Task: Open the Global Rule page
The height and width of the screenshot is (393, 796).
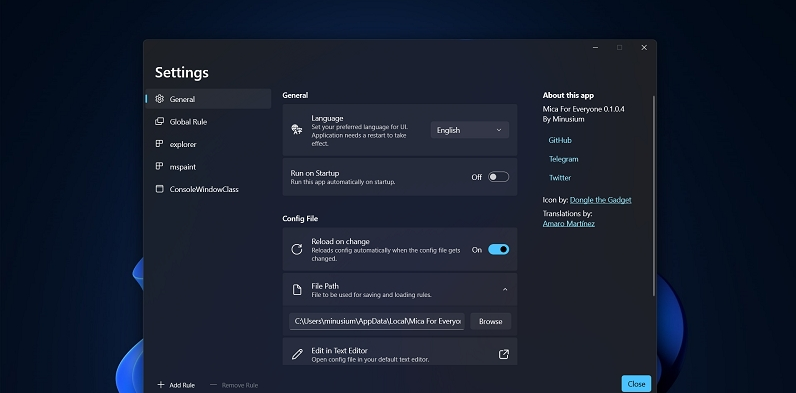Action: [x=208, y=121]
